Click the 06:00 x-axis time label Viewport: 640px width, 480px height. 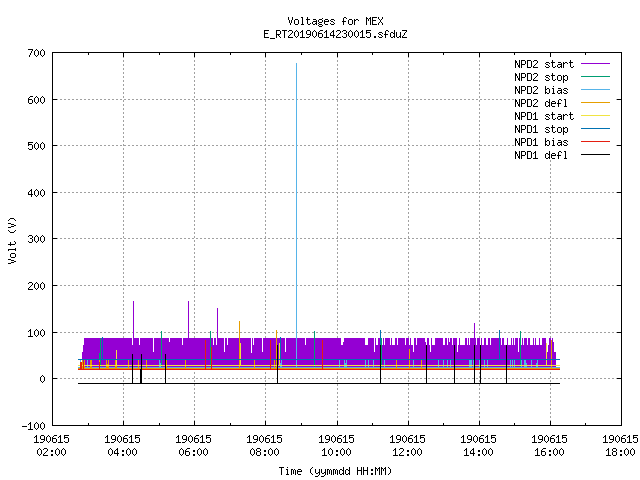[x=193, y=452]
